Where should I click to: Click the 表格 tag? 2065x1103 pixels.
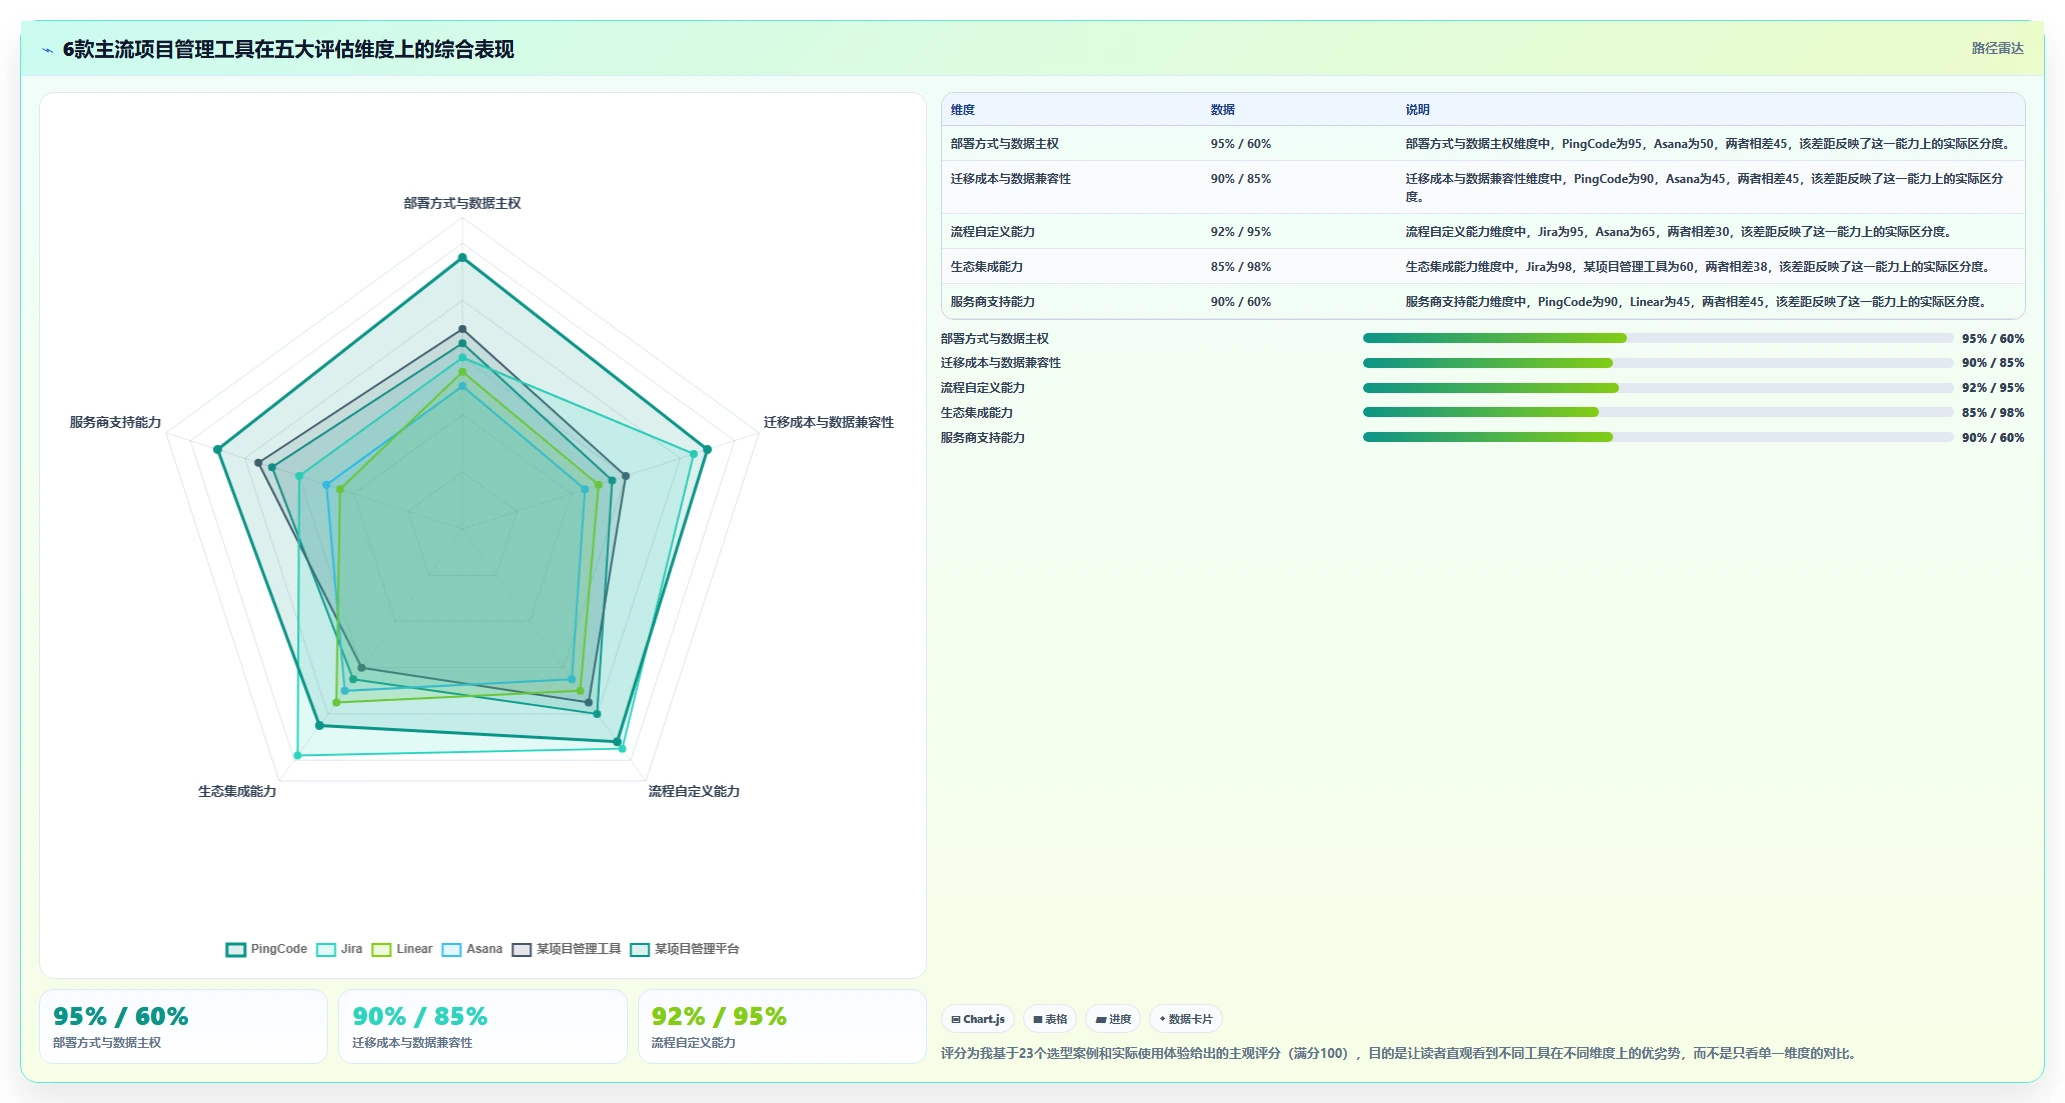pyautogui.click(x=1050, y=1019)
